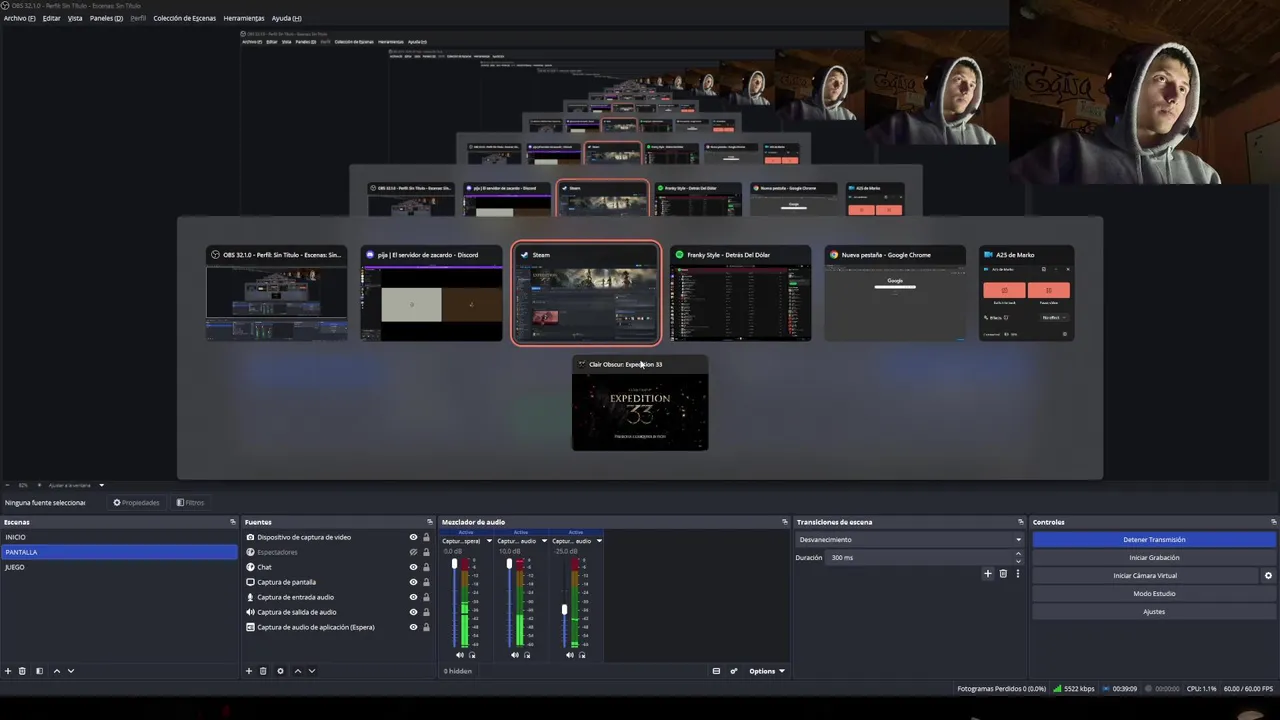Increase the Duración value with the up arrow
The height and width of the screenshot is (720, 1280).
tap(1019, 554)
